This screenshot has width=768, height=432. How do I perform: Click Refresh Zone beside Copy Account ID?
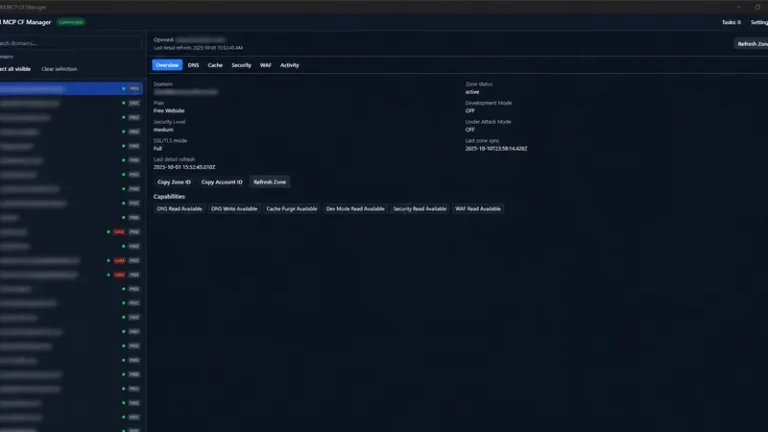point(269,182)
